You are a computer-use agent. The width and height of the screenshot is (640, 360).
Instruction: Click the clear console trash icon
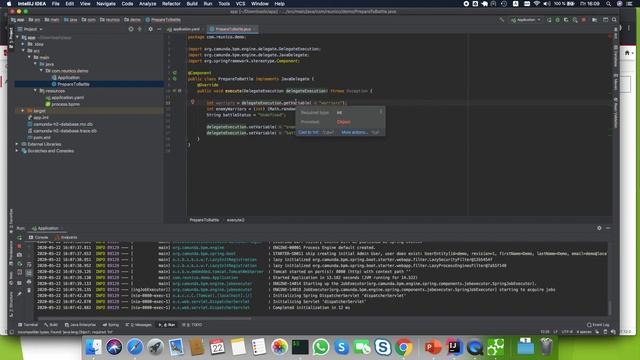29,290
